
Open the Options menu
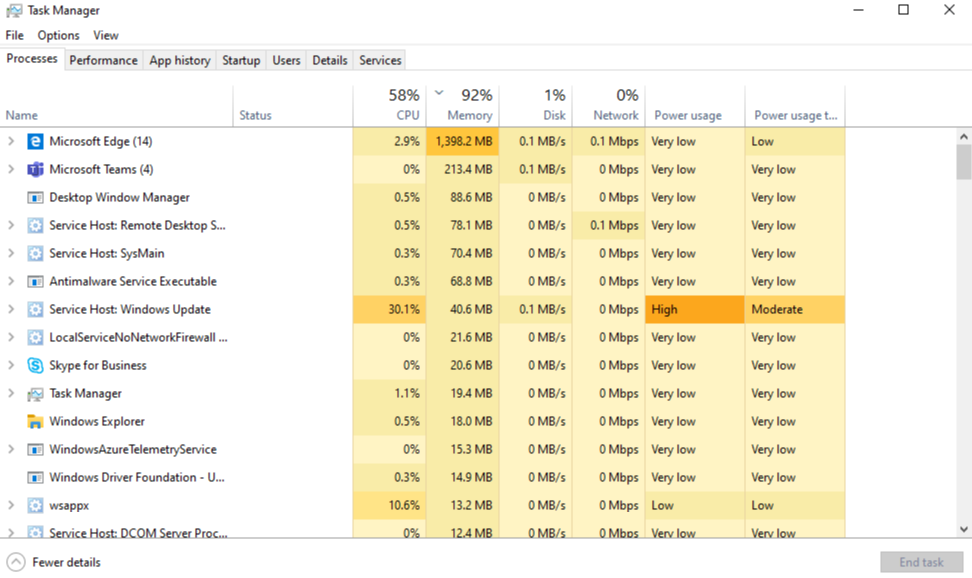click(58, 35)
